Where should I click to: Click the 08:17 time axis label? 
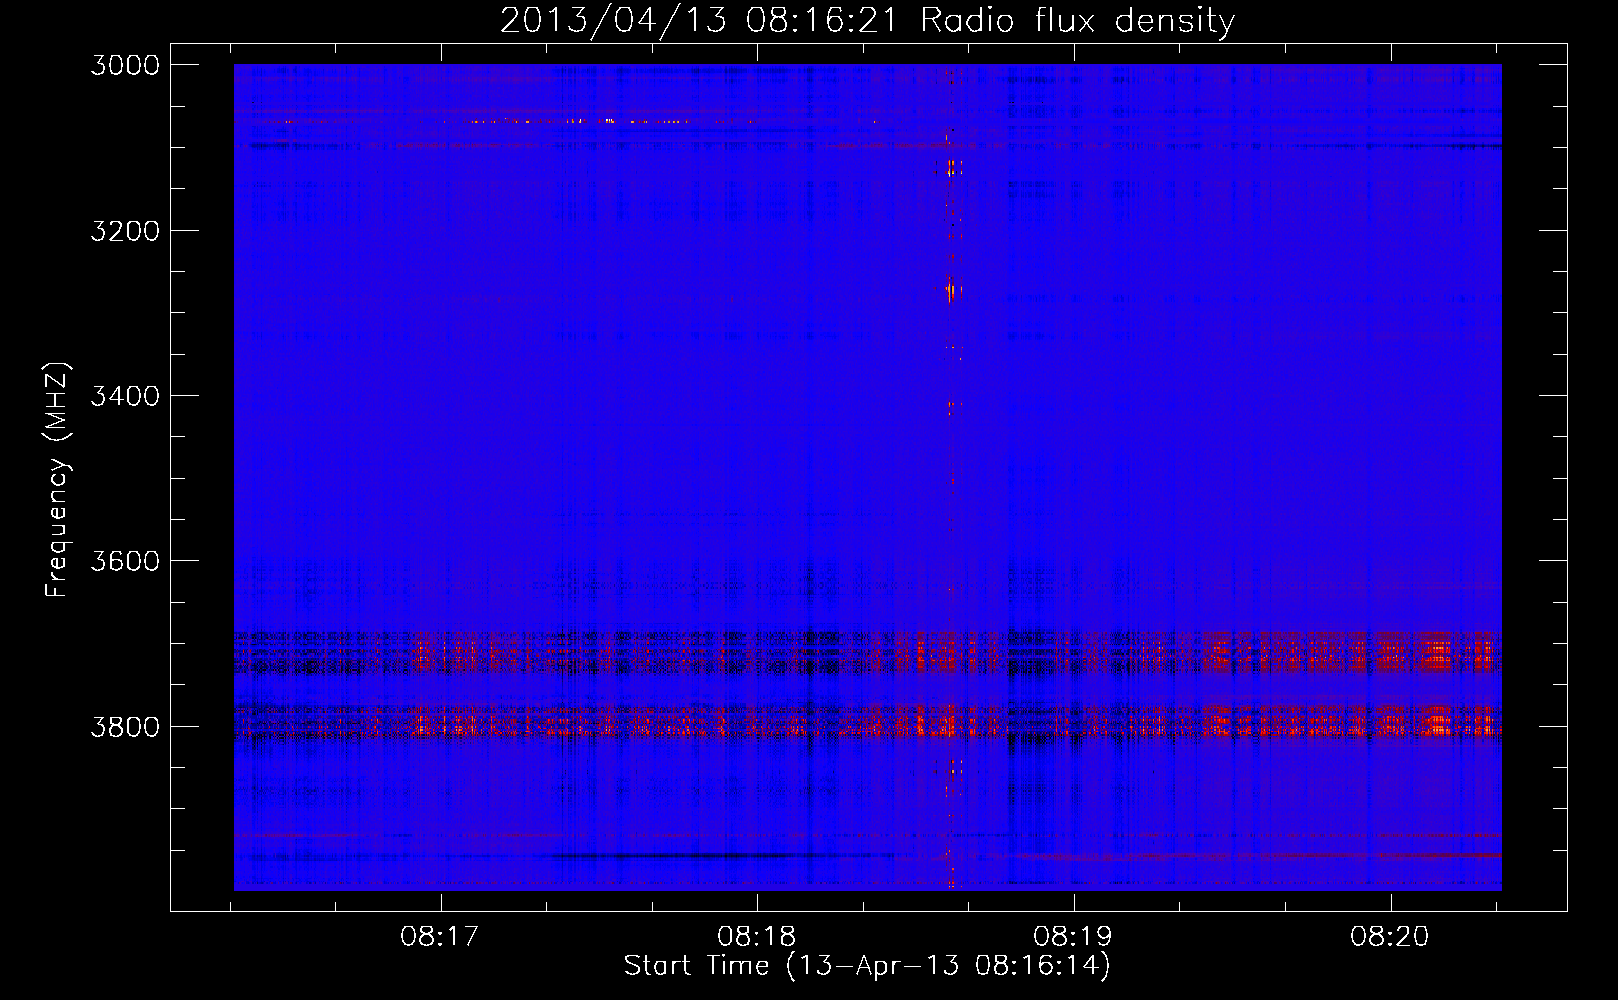(x=440, y=937)
